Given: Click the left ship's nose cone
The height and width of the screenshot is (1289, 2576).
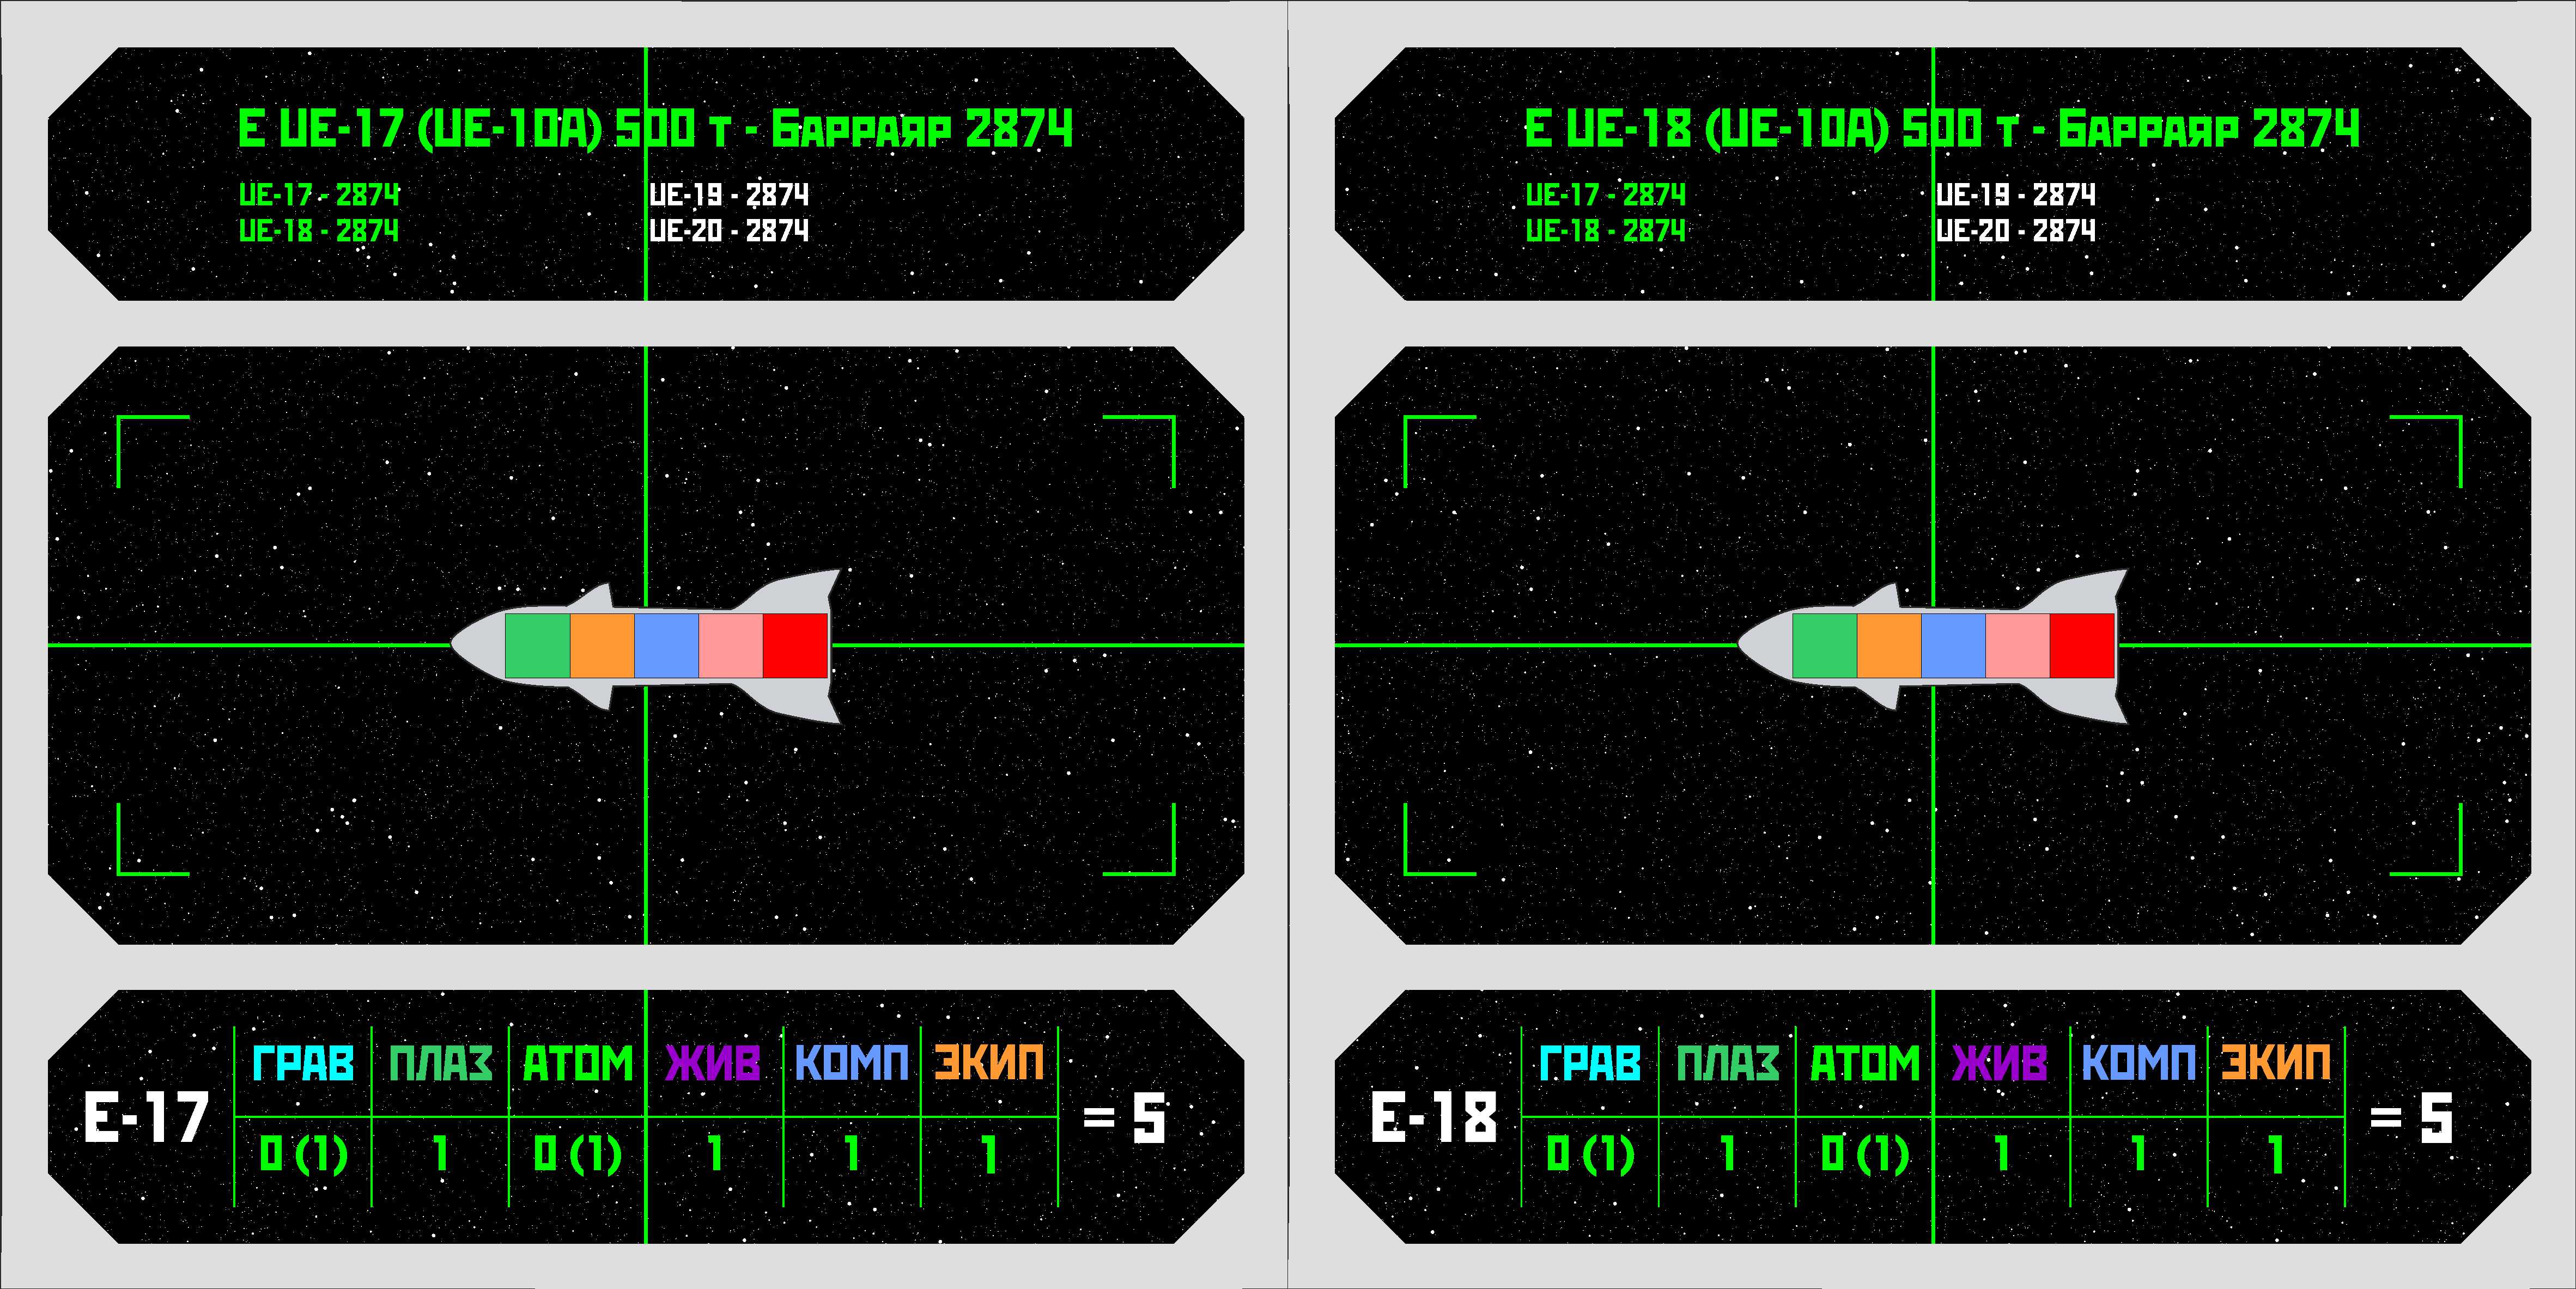Looking at the screenshot, I should click(477, 645).
